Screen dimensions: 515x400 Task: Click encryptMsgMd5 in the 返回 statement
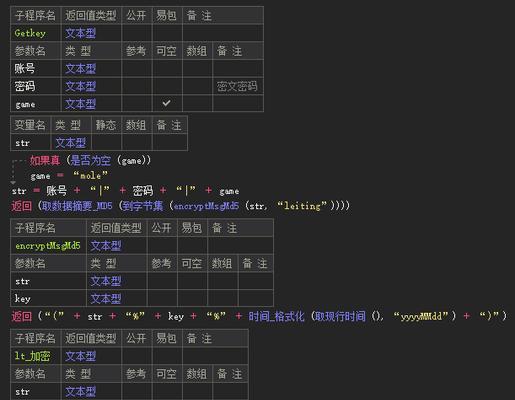point(206,206)
